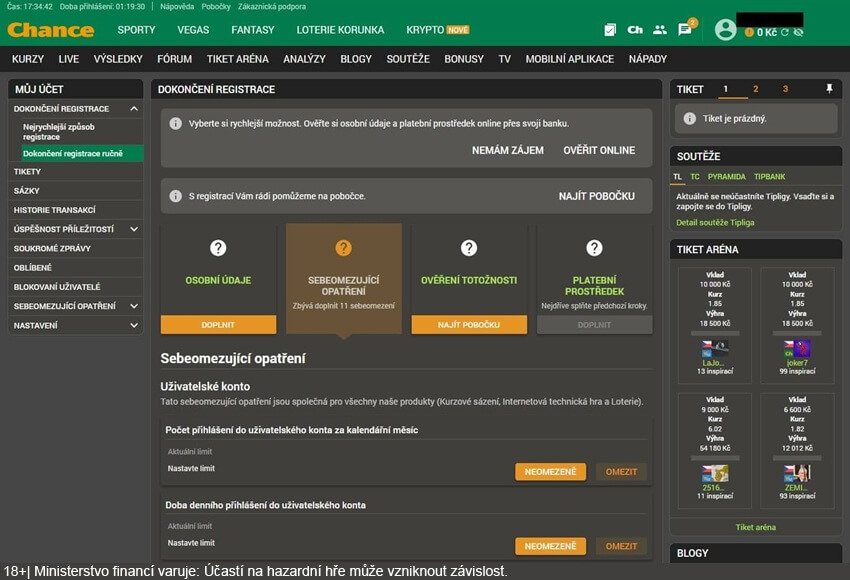The image size is (850, 580).
Task: Expand the Nastavení sidebar section
Action: tap(133, 325)
